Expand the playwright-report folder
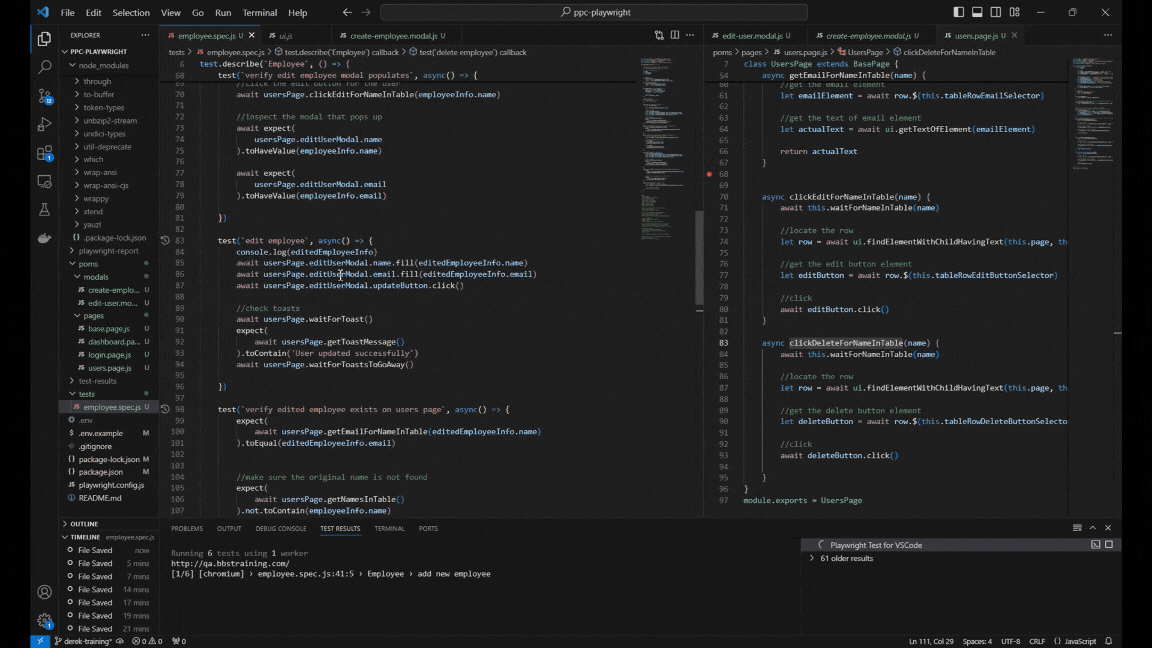The image size is (1152, 648). [108, 251]
